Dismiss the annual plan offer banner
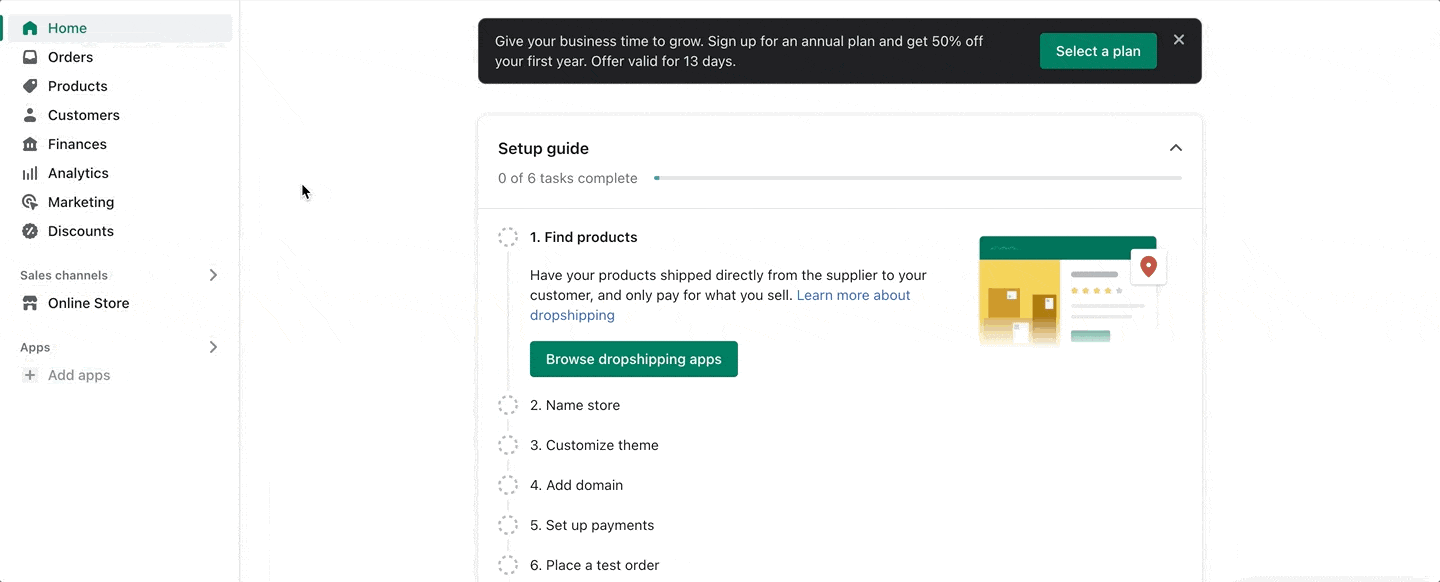The width and height of the screenshot is (1440, 582). point(1179,39)
